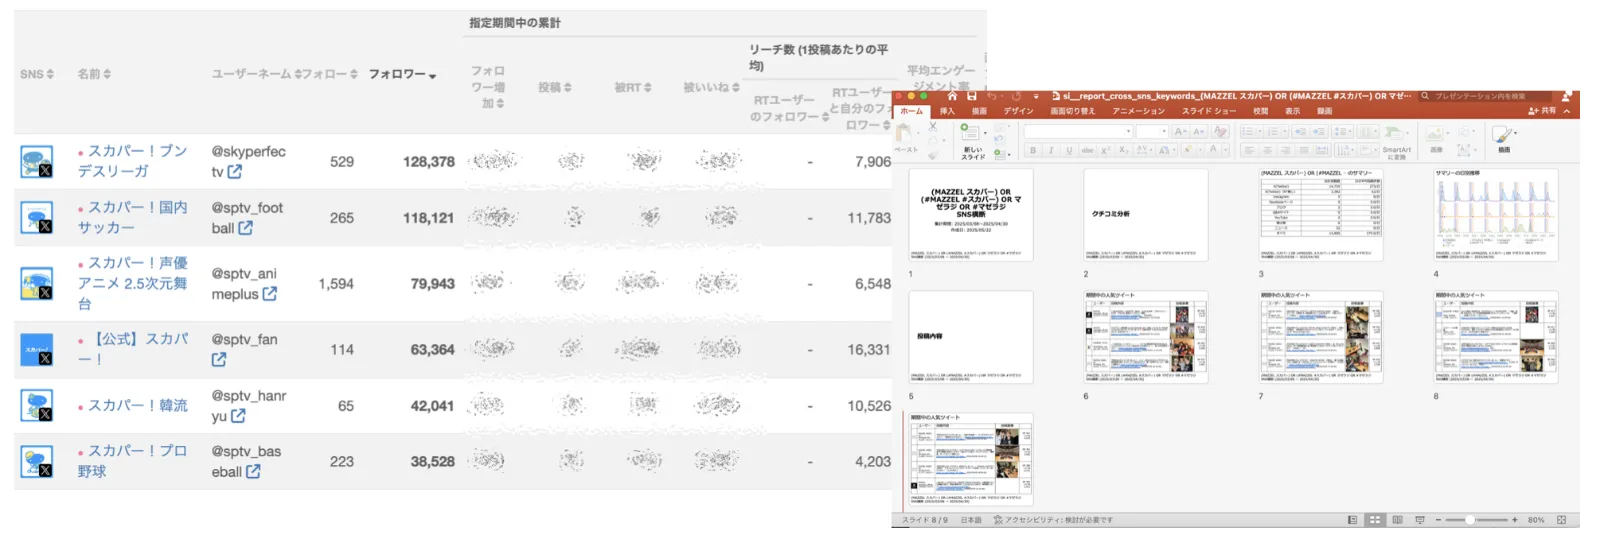Click align left icon in ribbon

(x=1249, y=150)
